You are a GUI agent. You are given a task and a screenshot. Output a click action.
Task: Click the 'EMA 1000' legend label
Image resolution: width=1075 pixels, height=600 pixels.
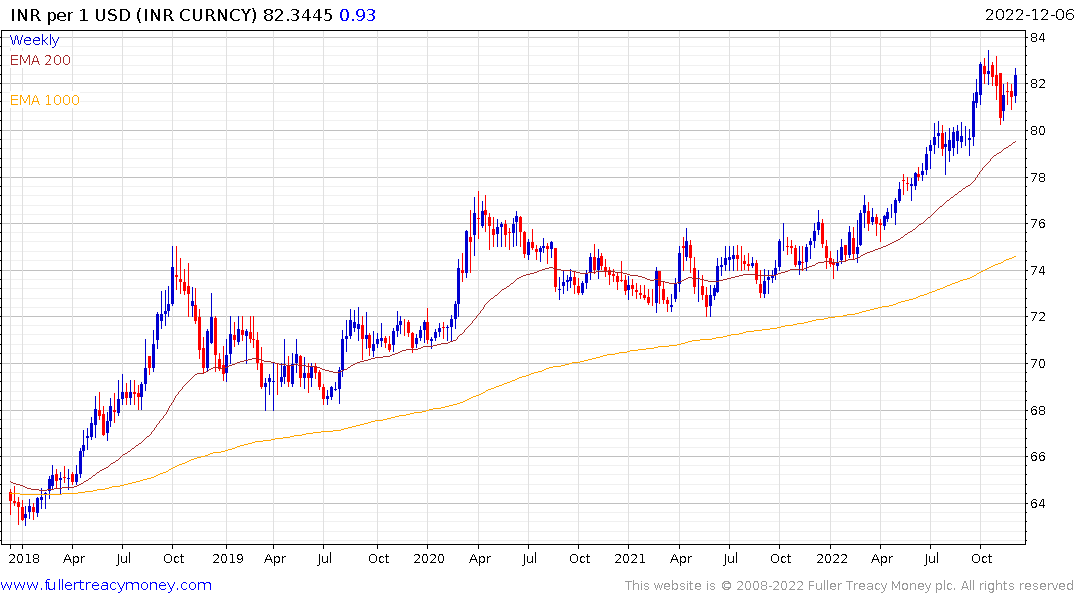pyautogui.click(x=45, y=100)
